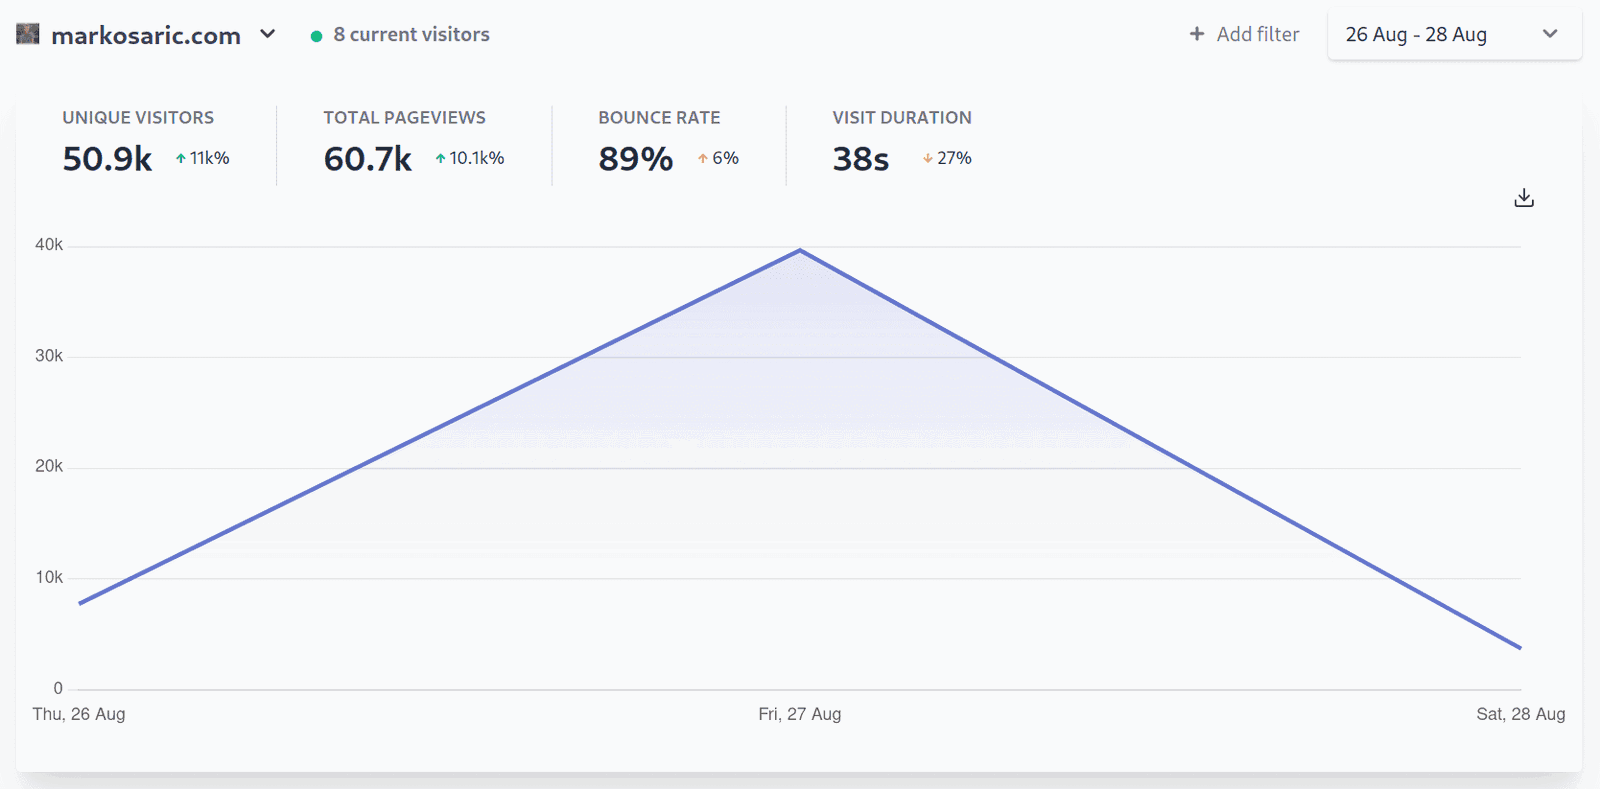Click the date range chevron arrow

point(1549,34)
